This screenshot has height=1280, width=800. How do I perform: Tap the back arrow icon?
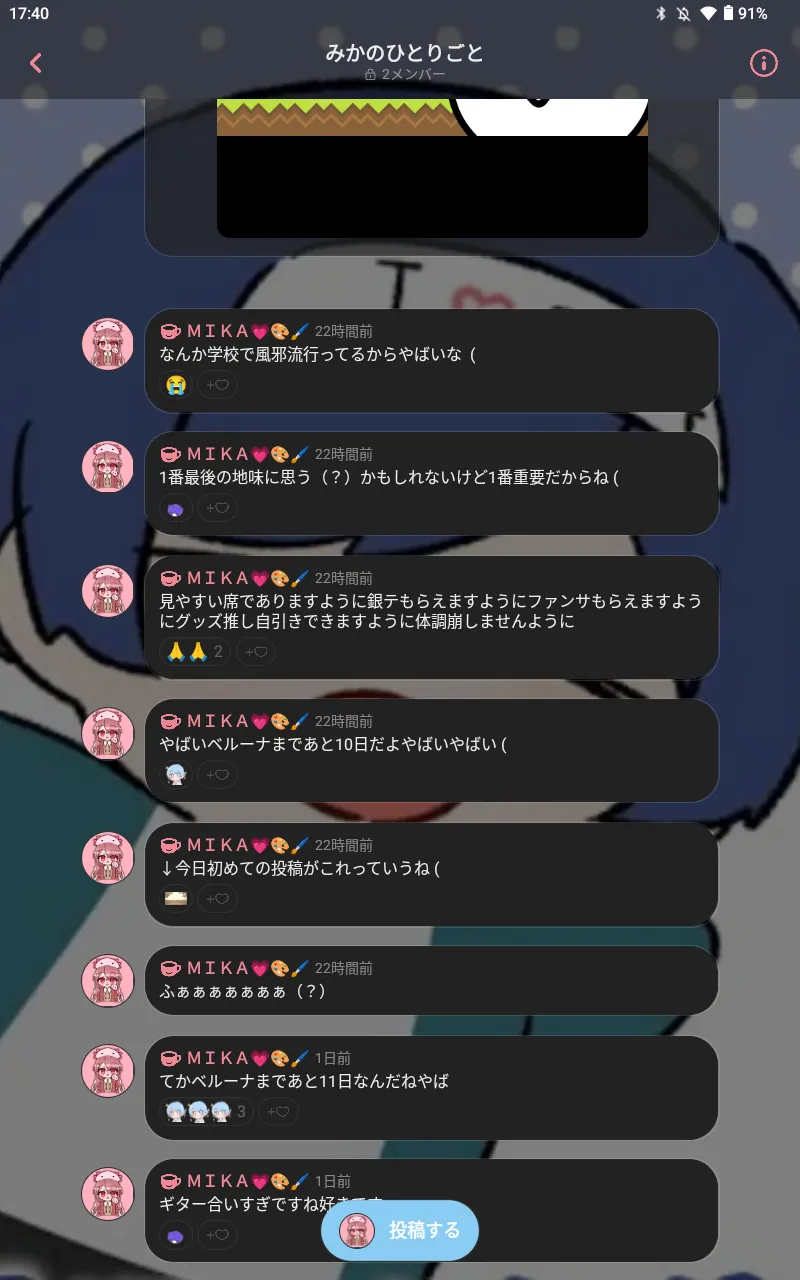[x=36, y=63]
